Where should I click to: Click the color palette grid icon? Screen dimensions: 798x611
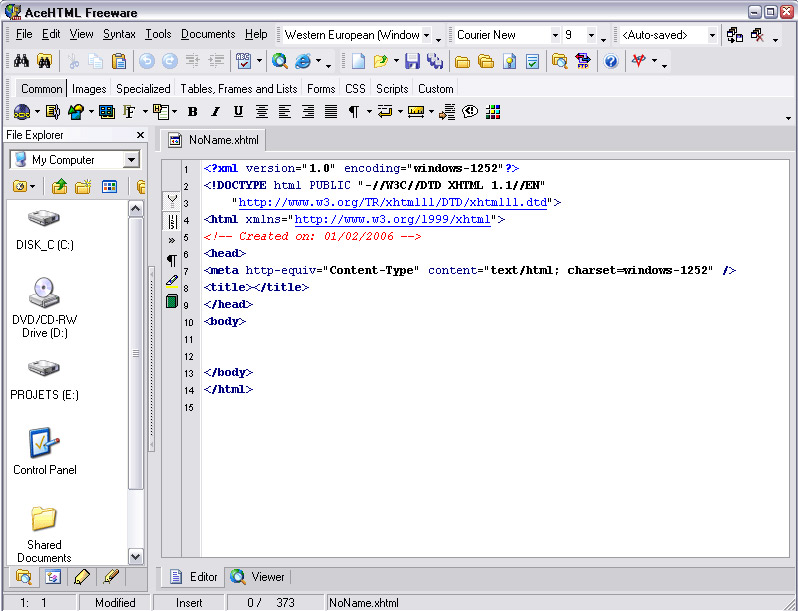click(493, 111)
